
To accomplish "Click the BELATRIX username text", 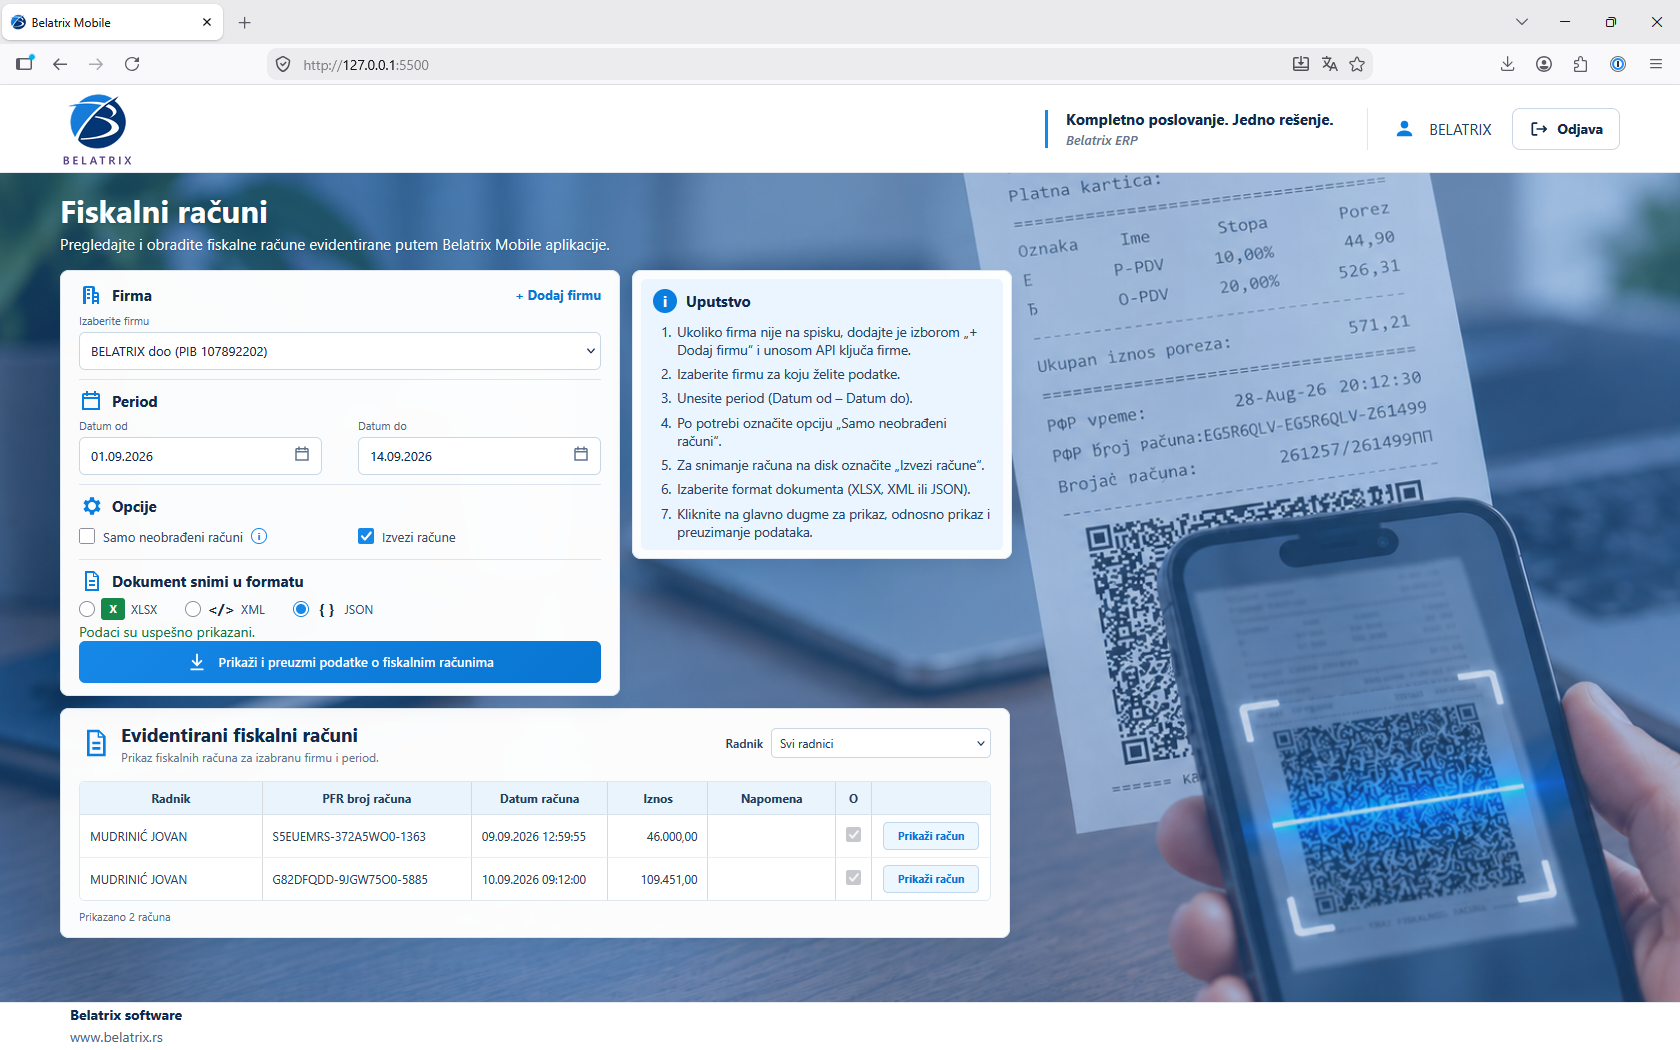I will point(1460,129).
